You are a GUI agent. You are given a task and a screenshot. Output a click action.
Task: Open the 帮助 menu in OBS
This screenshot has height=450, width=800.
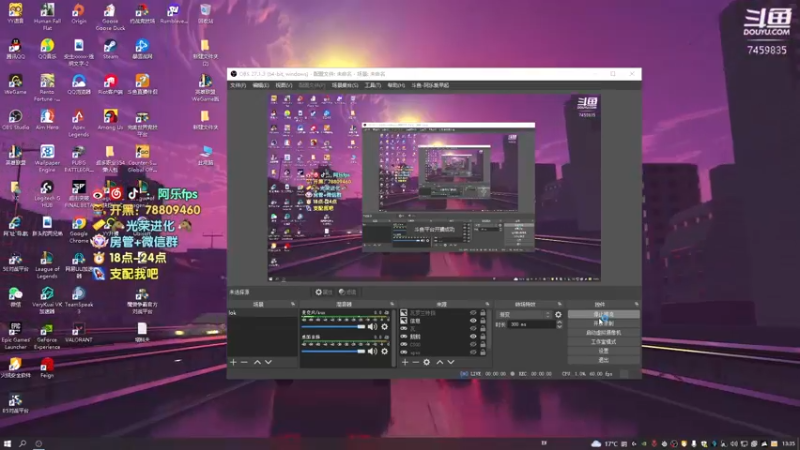coord(396,85)
